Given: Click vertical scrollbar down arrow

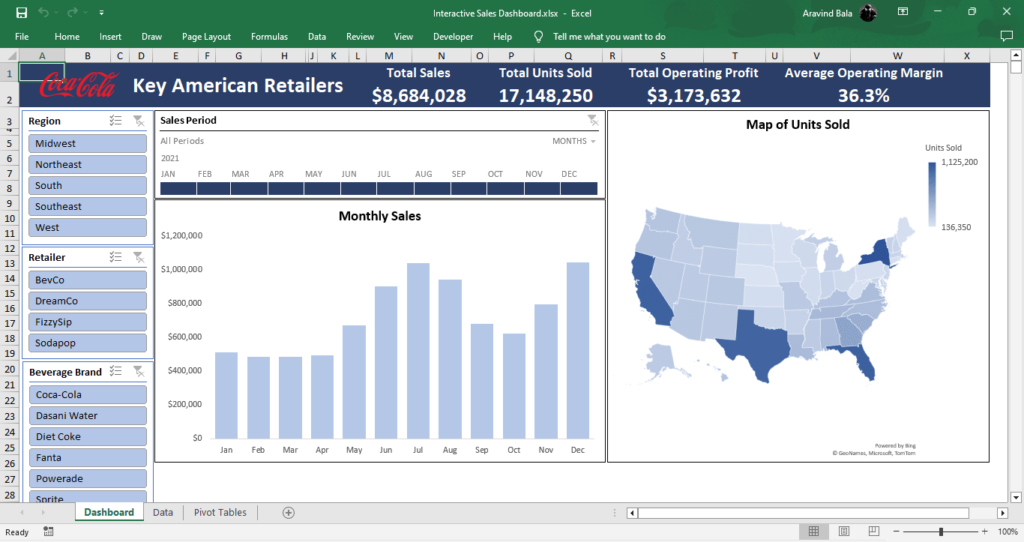Looking at the screenshot, I should pos(1016,498).
